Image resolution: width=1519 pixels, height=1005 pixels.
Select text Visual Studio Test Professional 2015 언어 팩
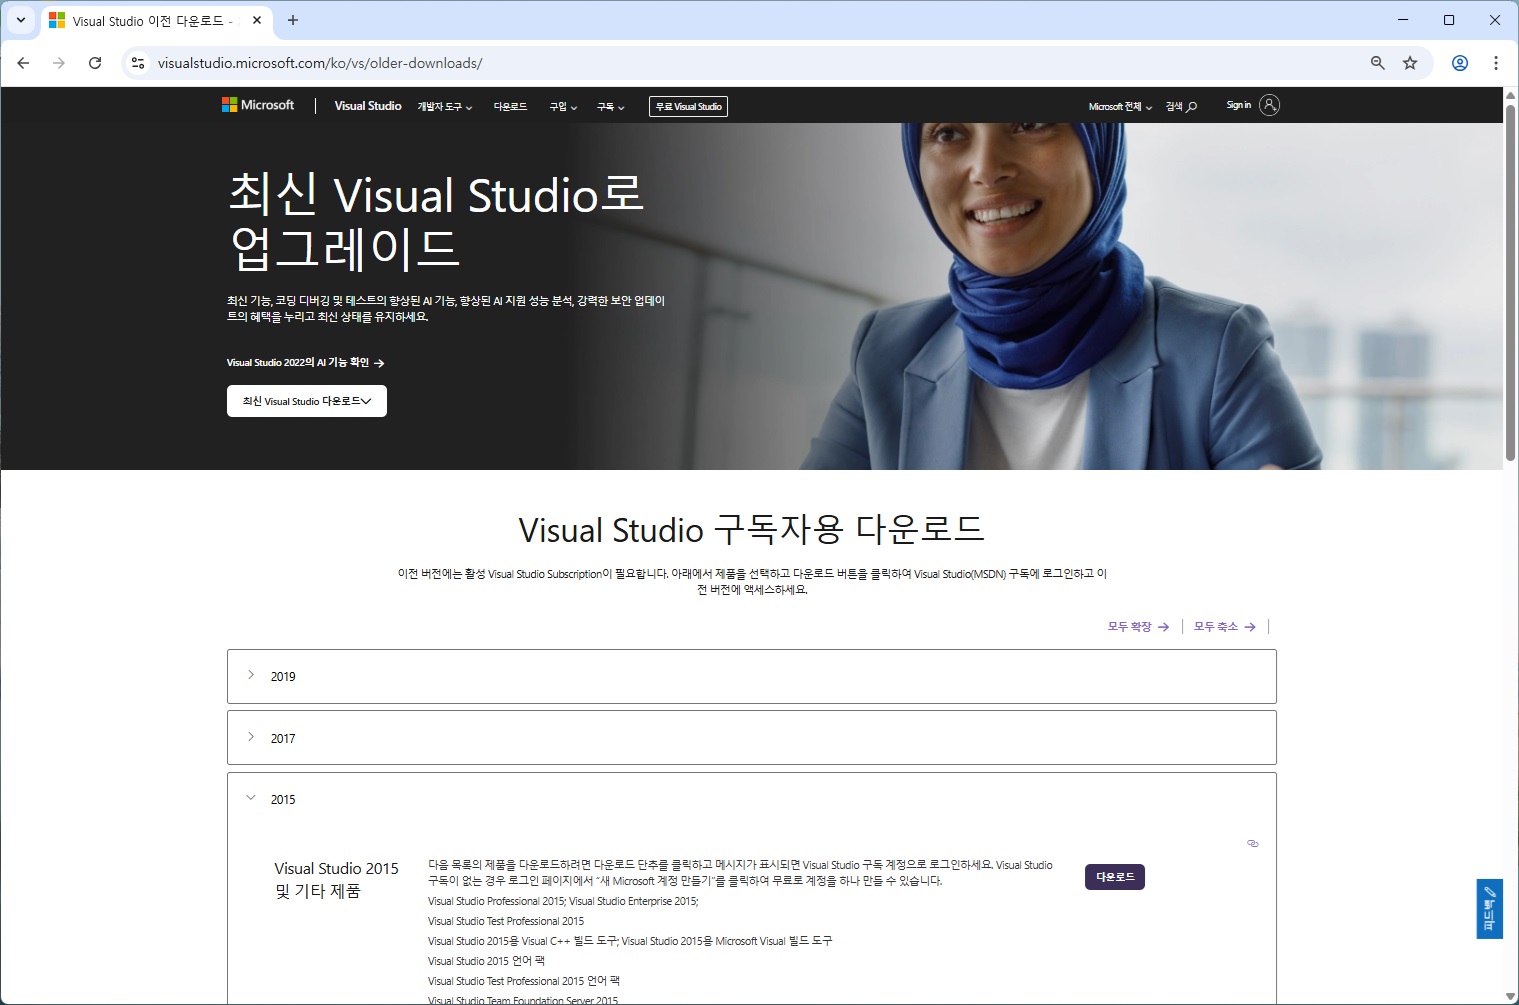[x=524, y=981]
